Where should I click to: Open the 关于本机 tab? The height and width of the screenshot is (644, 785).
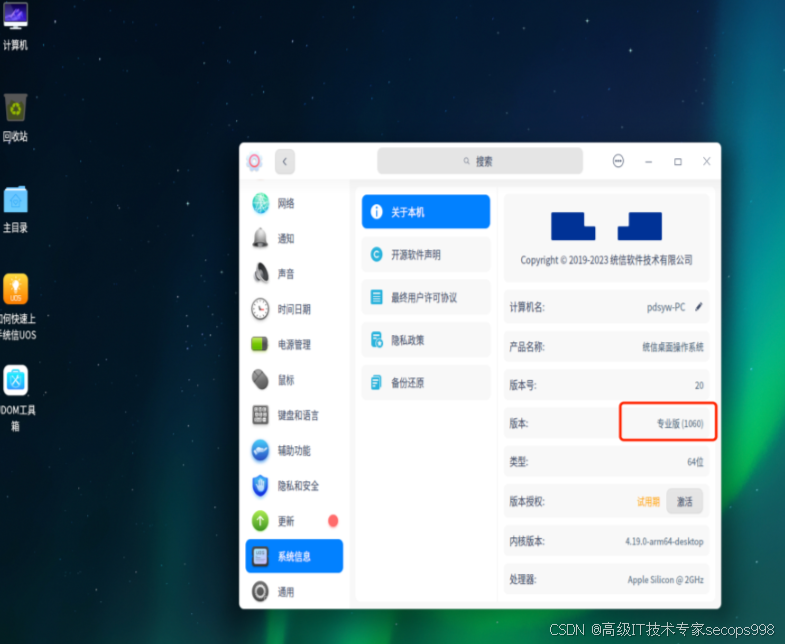click(426, 212)
